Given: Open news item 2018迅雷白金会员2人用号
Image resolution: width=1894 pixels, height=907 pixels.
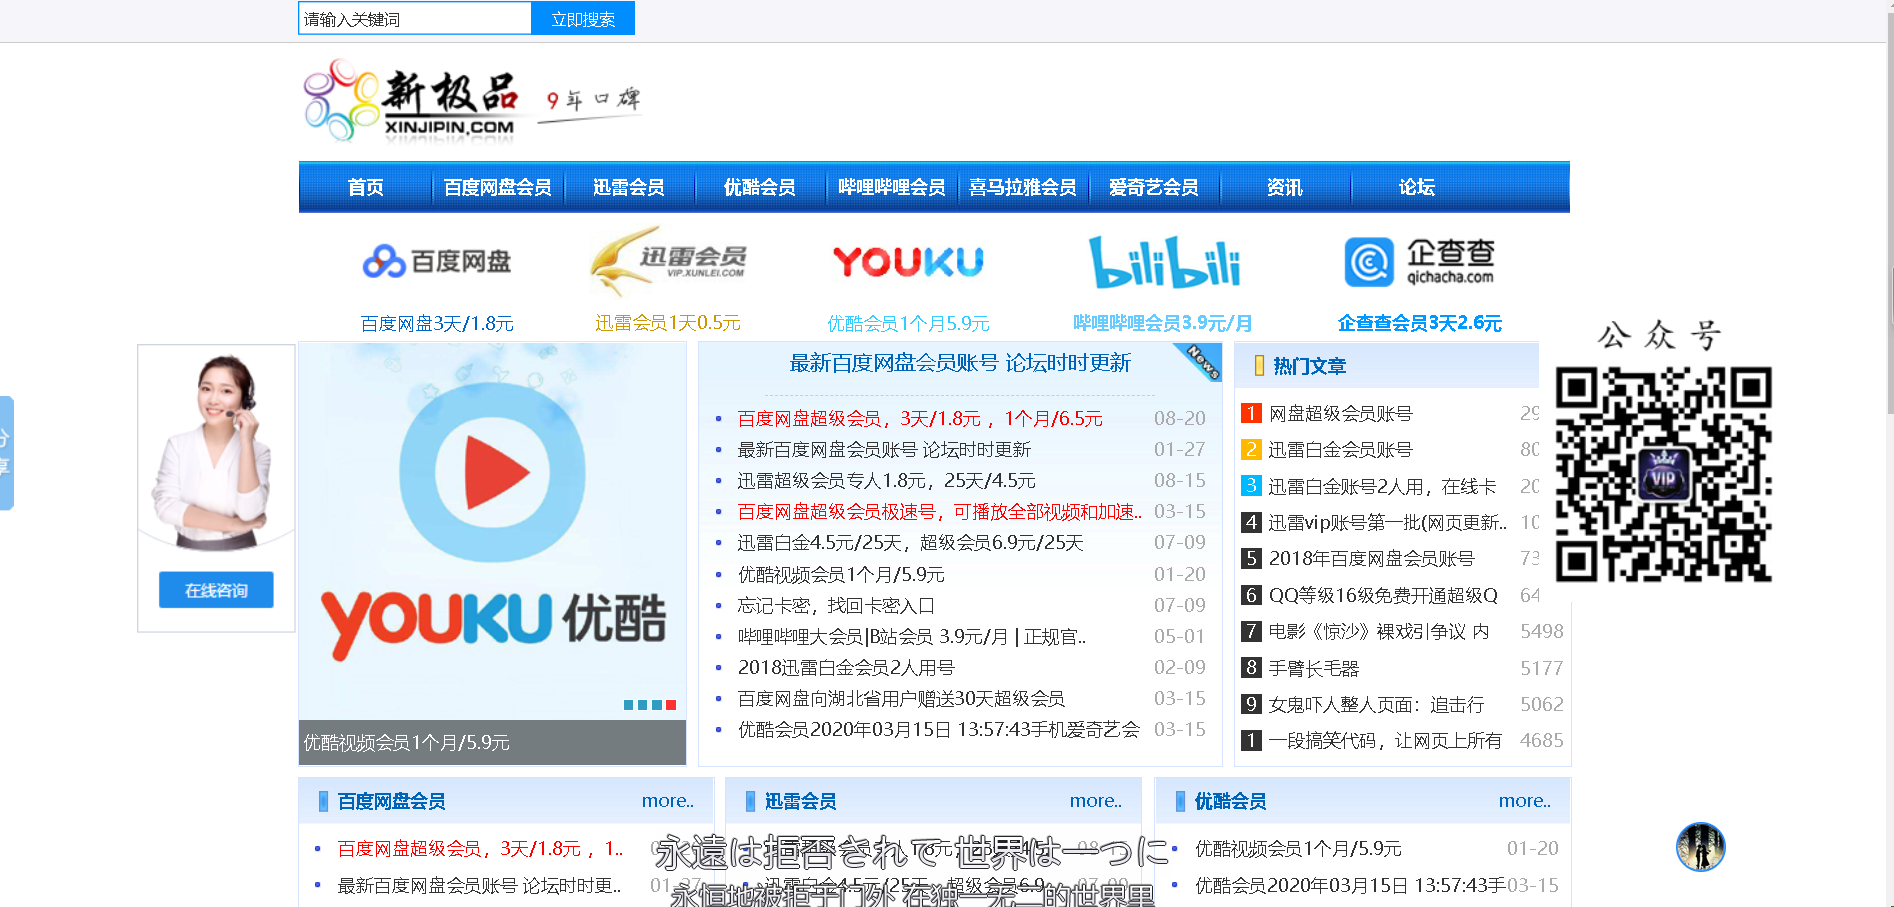Looking at the screenshot, I should click(x=846, y=667).
